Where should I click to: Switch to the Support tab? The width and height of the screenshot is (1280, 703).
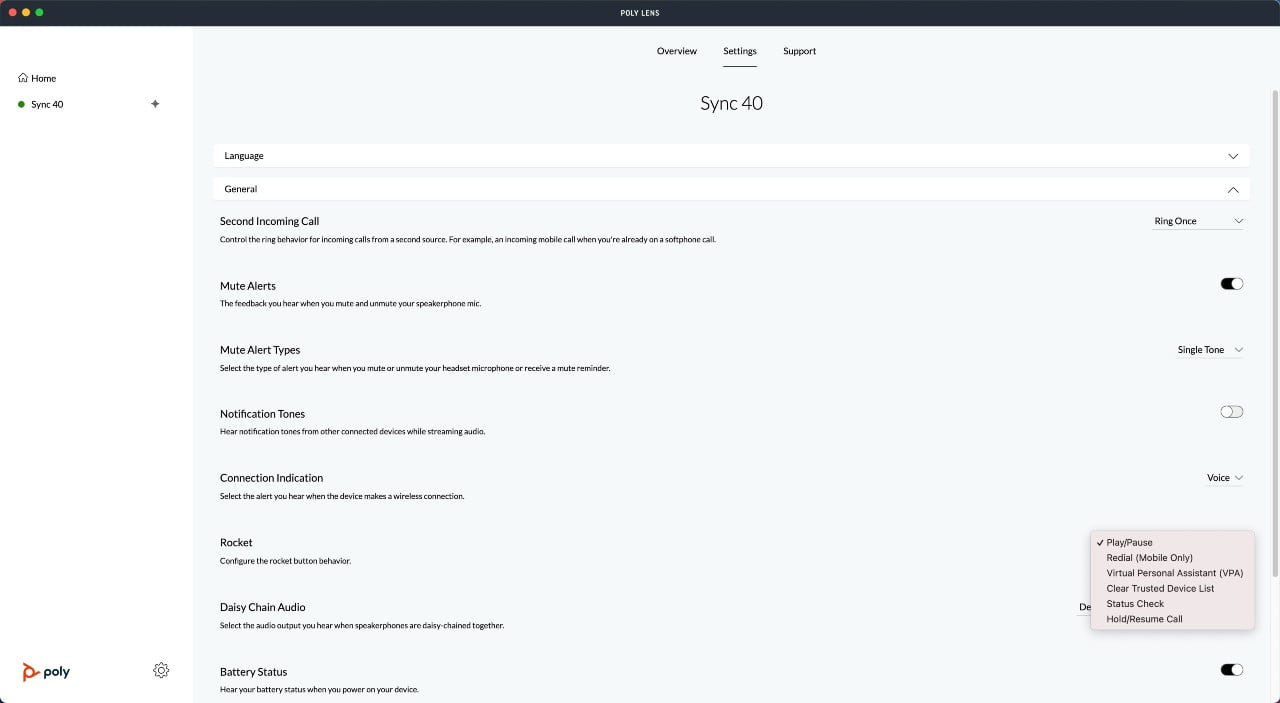click(x=799, y=51)
